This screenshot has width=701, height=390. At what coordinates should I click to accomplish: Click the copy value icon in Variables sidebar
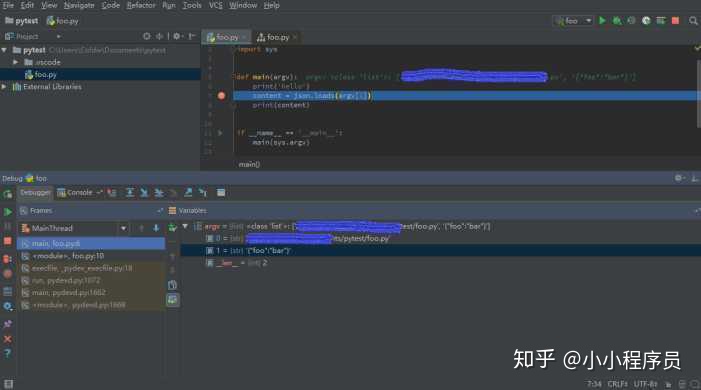[173, 285]
